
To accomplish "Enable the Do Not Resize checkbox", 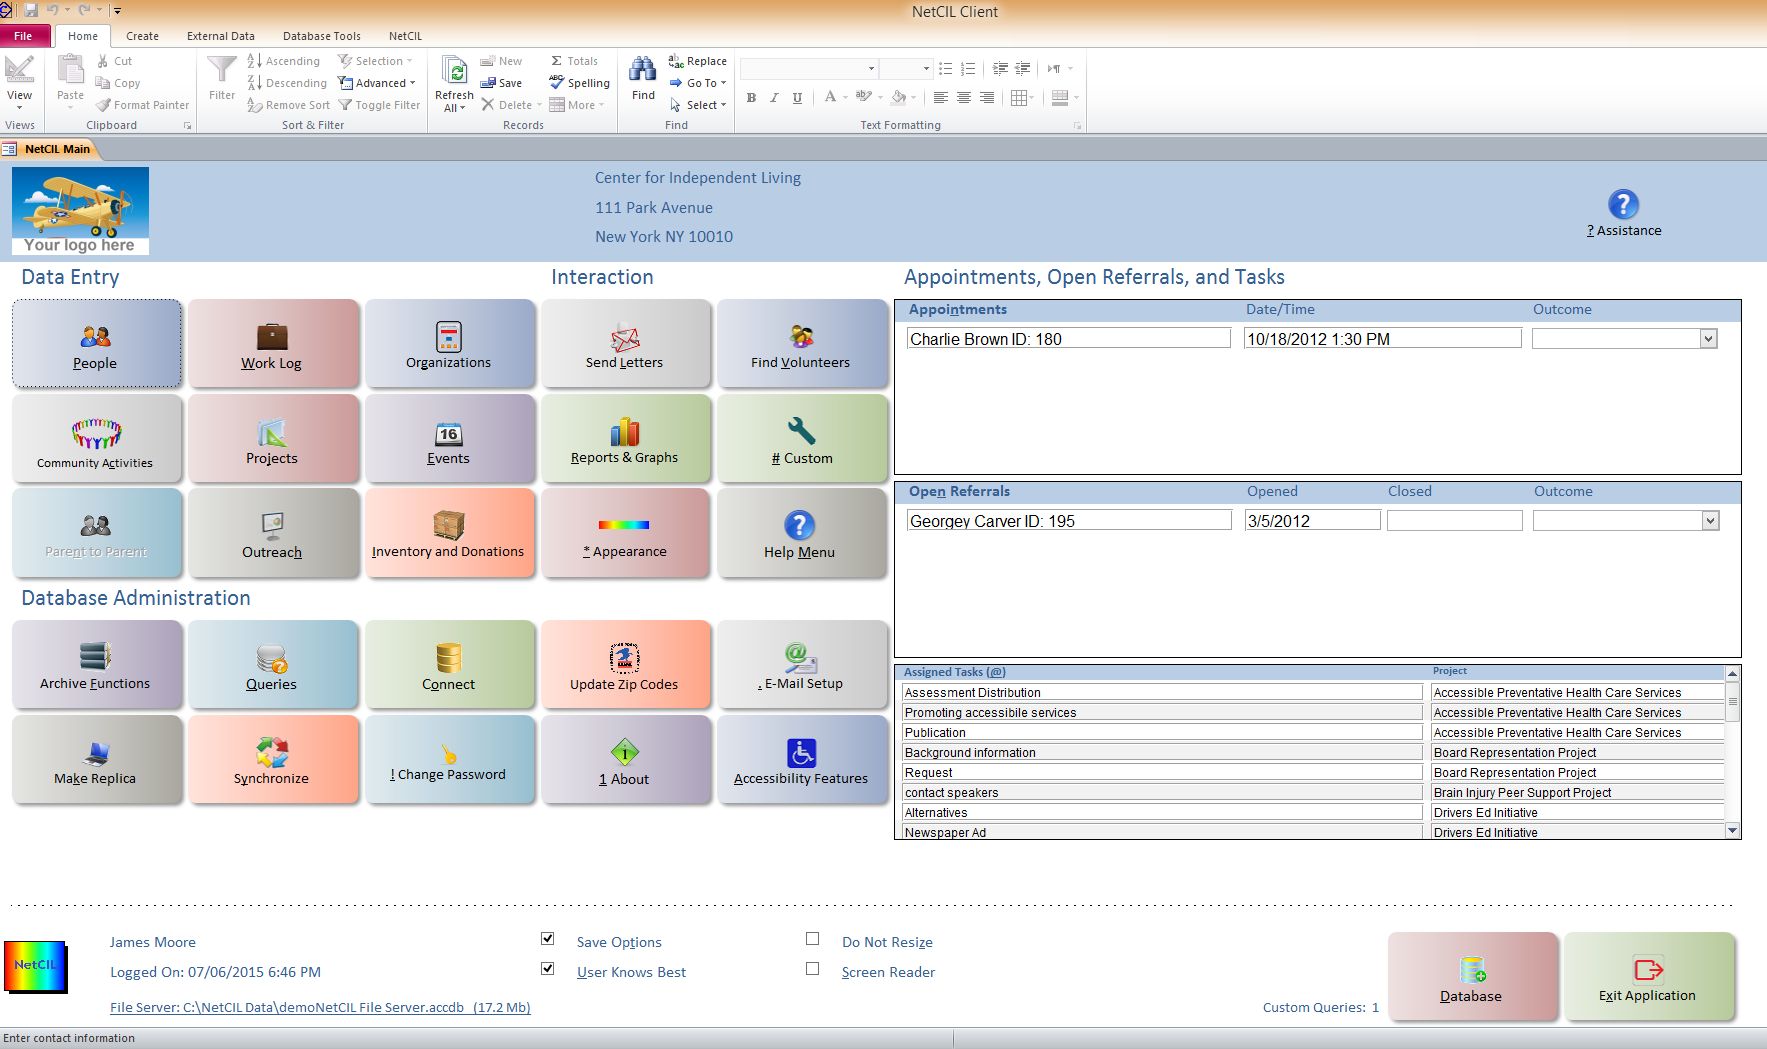I will coord(812,939).
